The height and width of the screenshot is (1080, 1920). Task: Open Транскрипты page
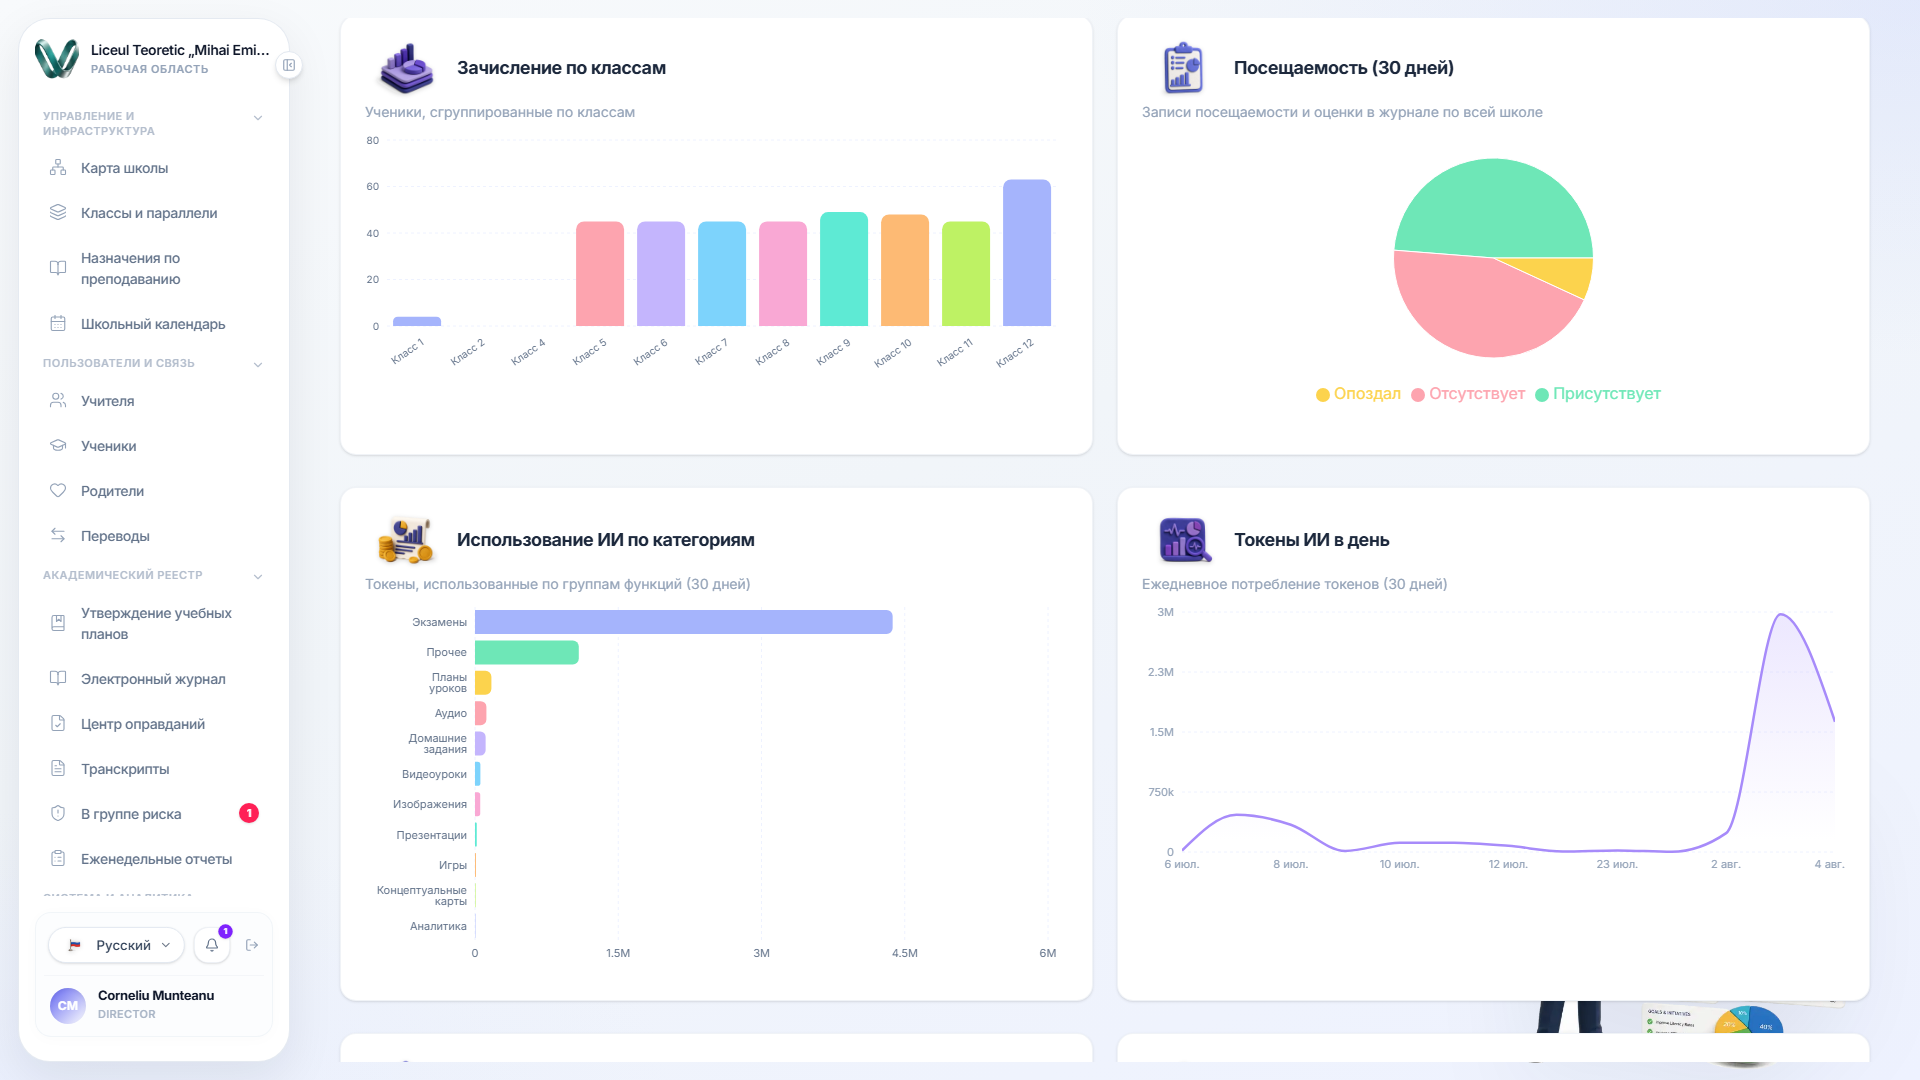point(154,769)
